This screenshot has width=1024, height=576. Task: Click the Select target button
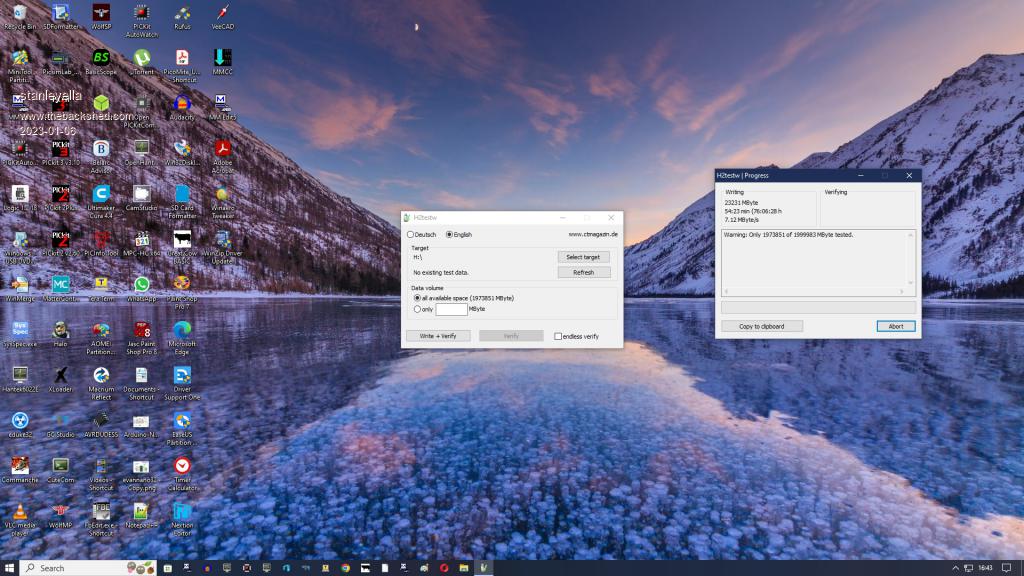(583, 257)
